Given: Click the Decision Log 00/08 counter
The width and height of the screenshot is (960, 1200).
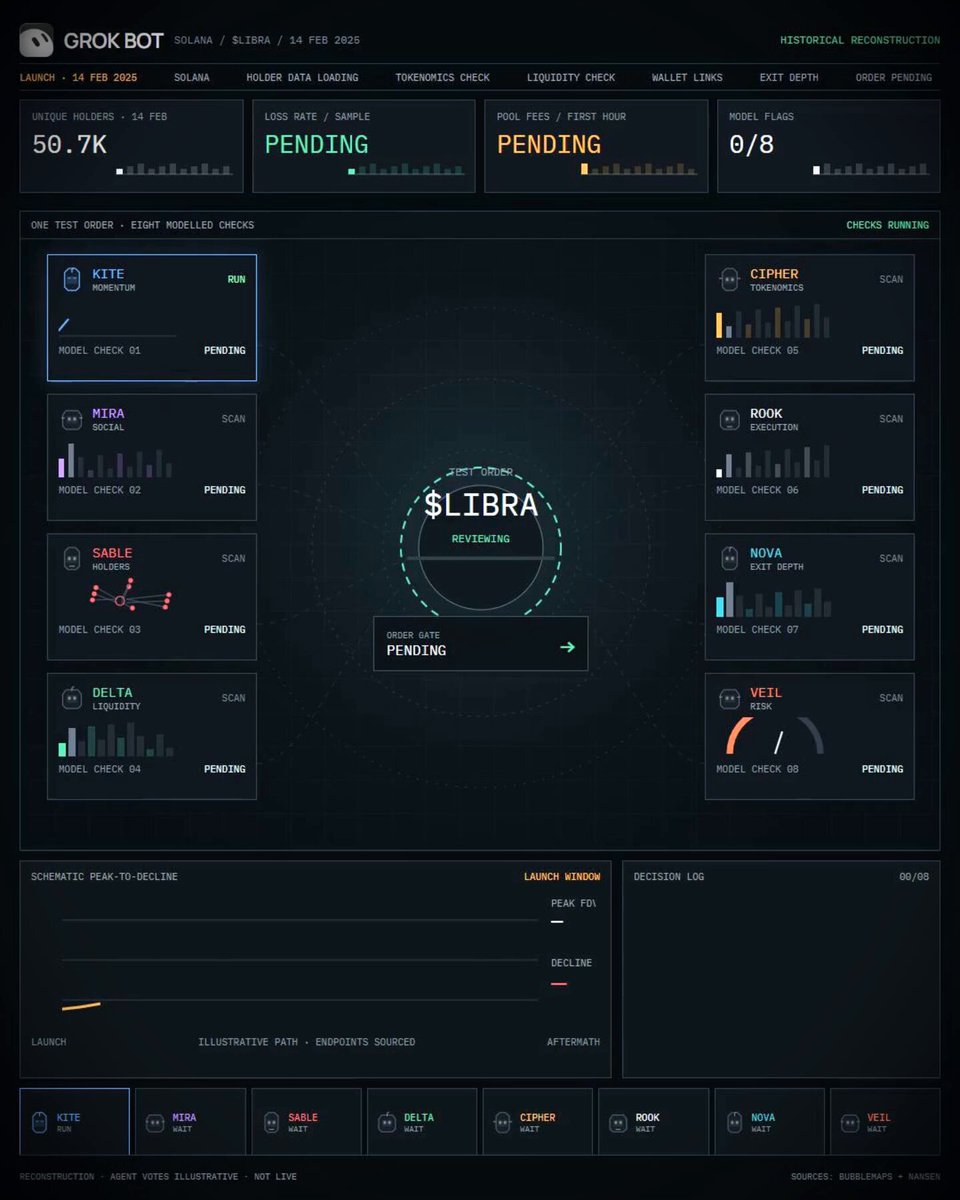Looking at the screenshot, I should 914,877.
